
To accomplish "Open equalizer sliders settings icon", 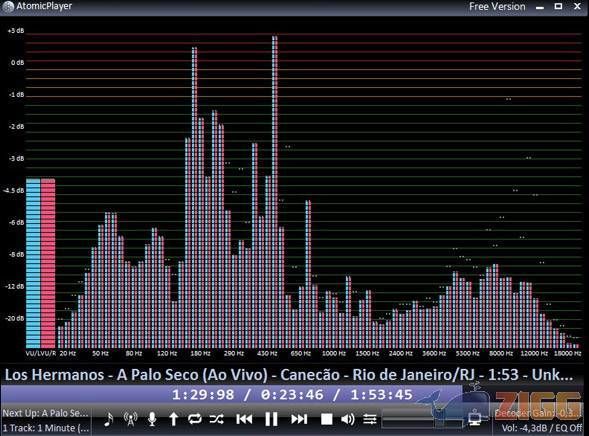I will pyautogui.click(x=370, y=419).
